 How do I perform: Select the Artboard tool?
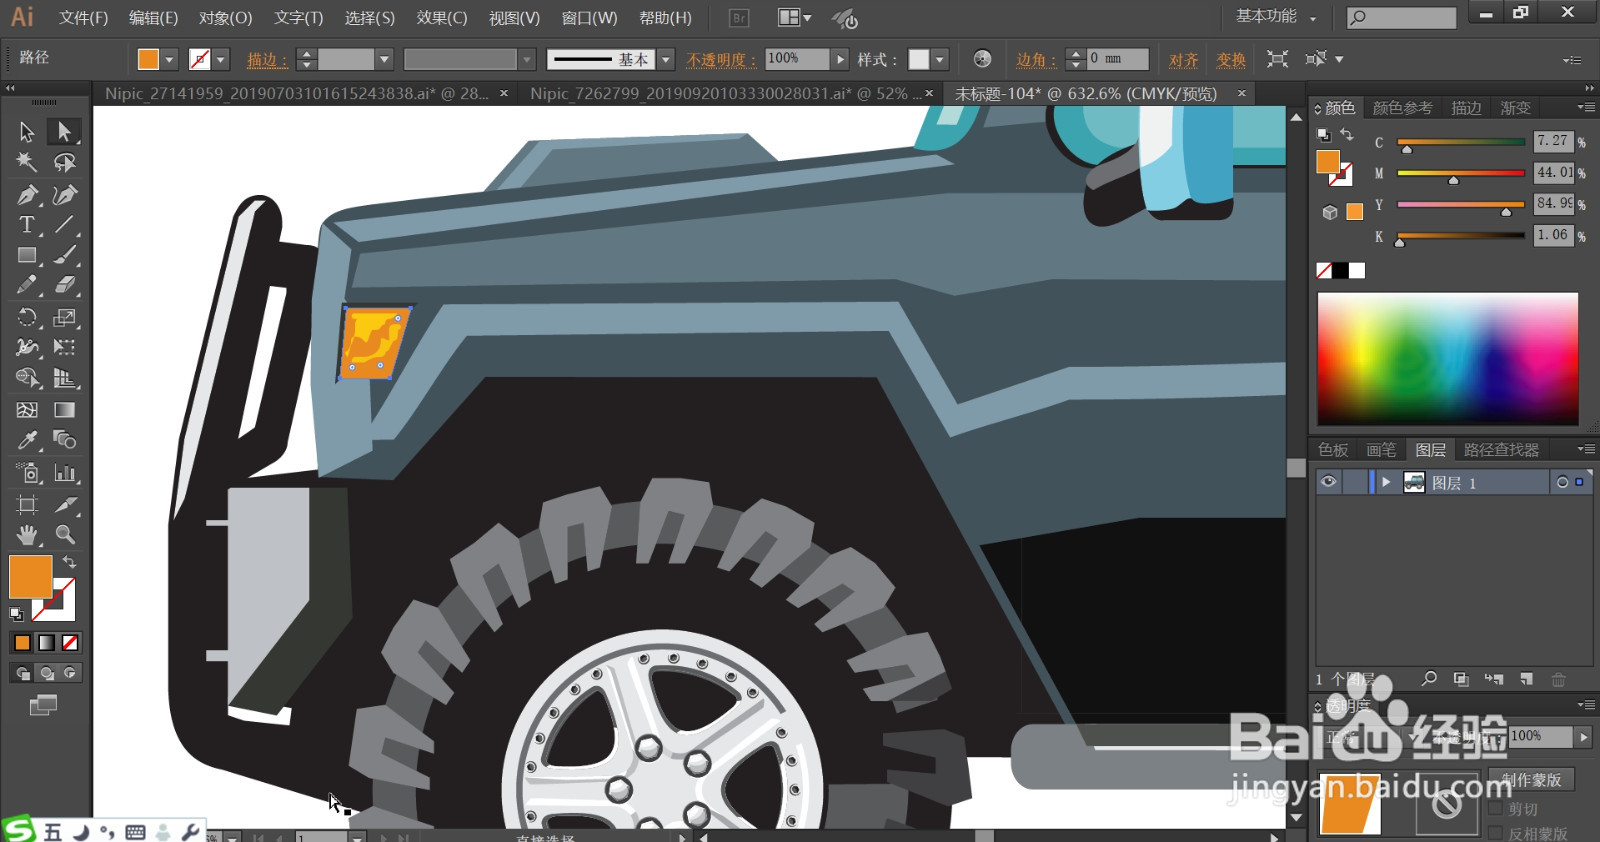pos(27,504)
